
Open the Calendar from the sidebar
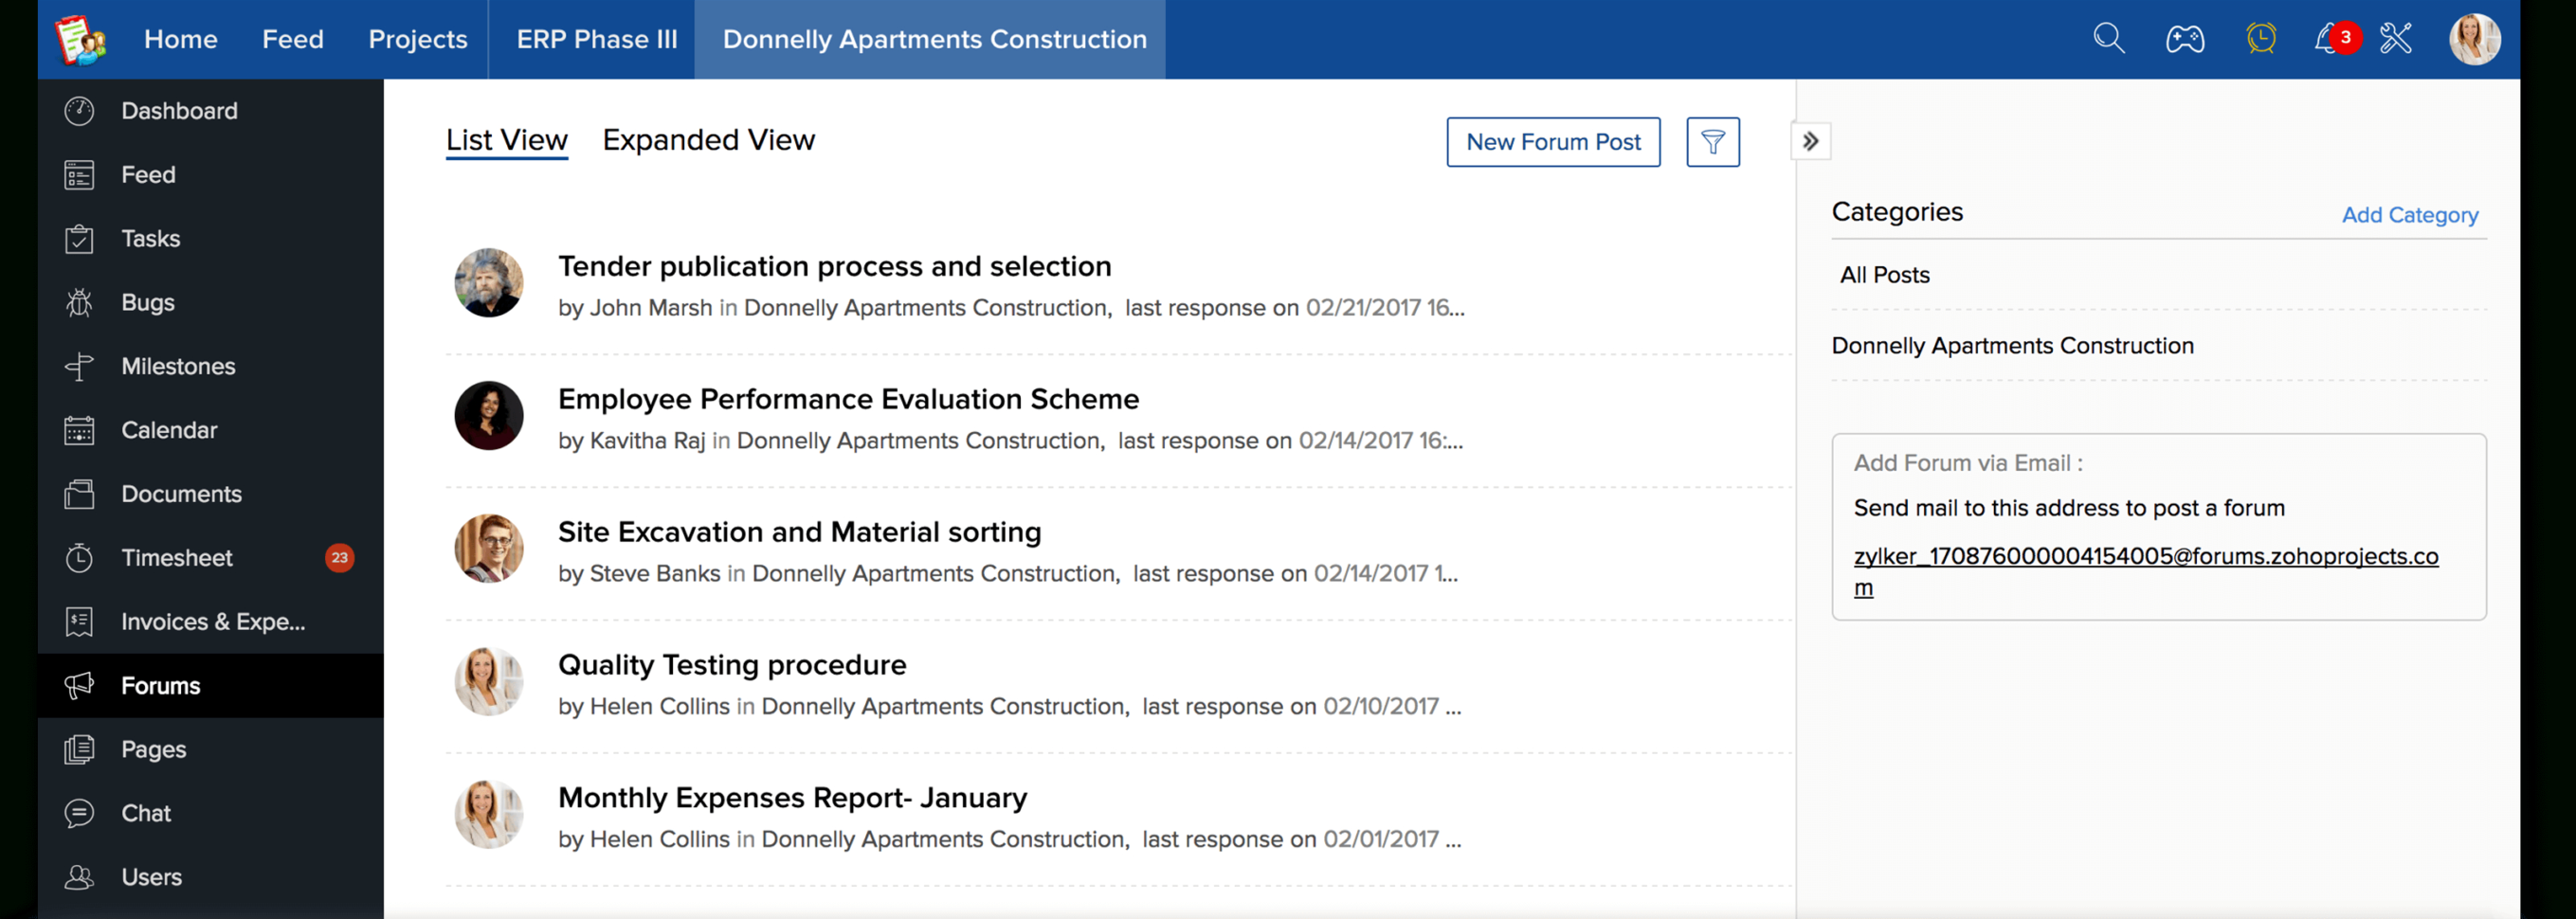point(168,430)
